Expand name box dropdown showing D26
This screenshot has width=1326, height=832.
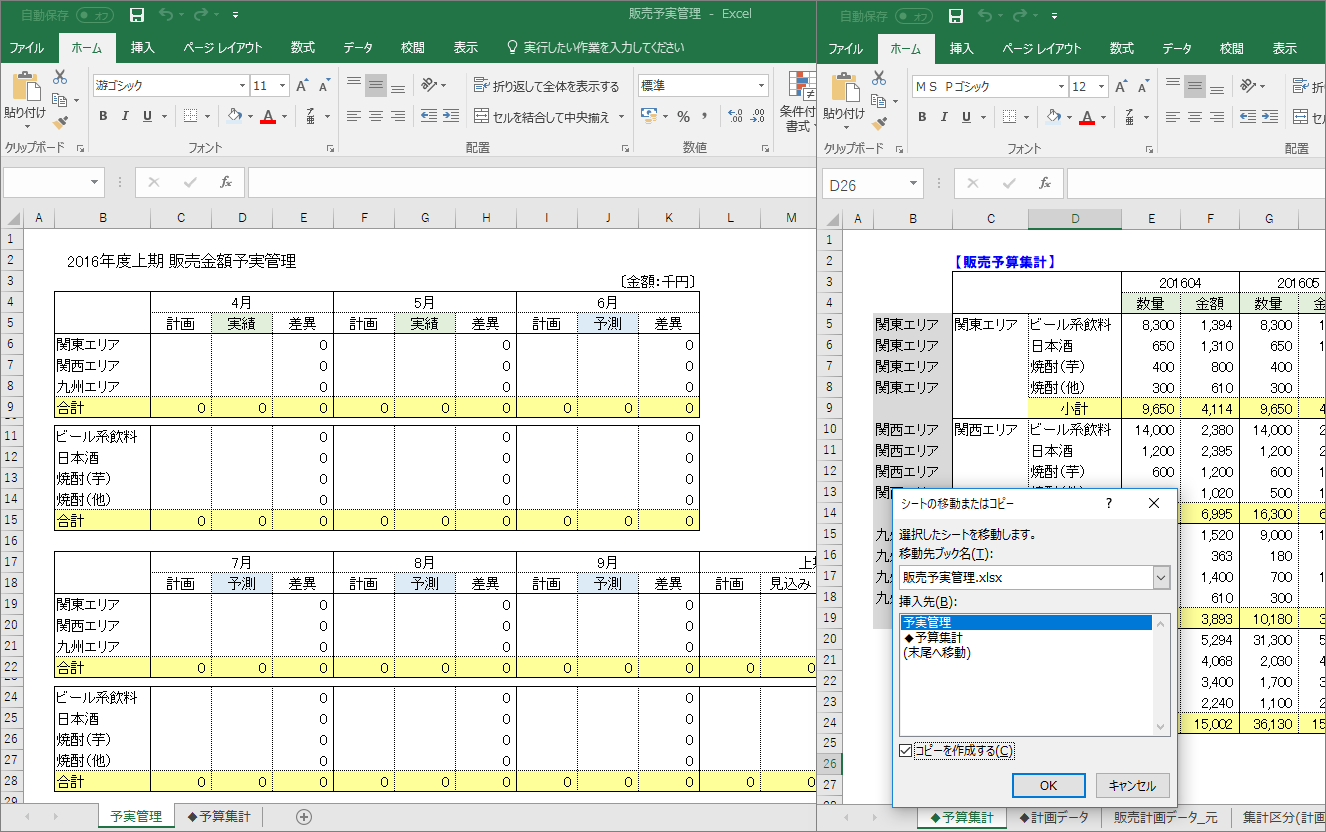[914, 183]
